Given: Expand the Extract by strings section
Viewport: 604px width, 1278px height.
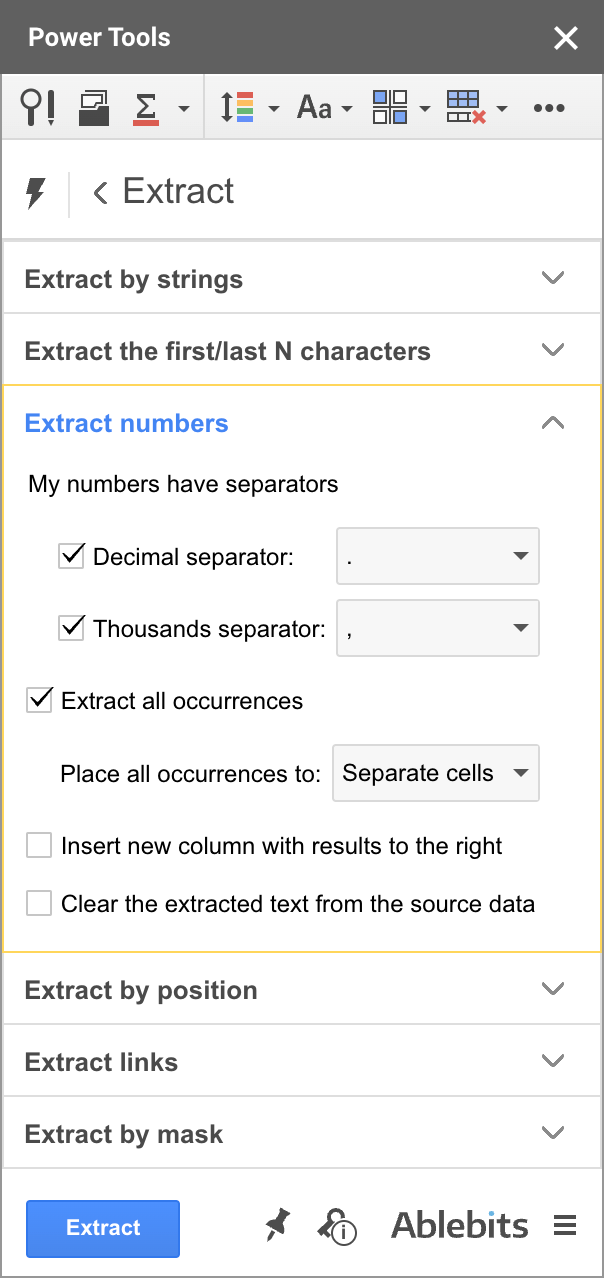Looking at the screenshot, I should 301,279.
